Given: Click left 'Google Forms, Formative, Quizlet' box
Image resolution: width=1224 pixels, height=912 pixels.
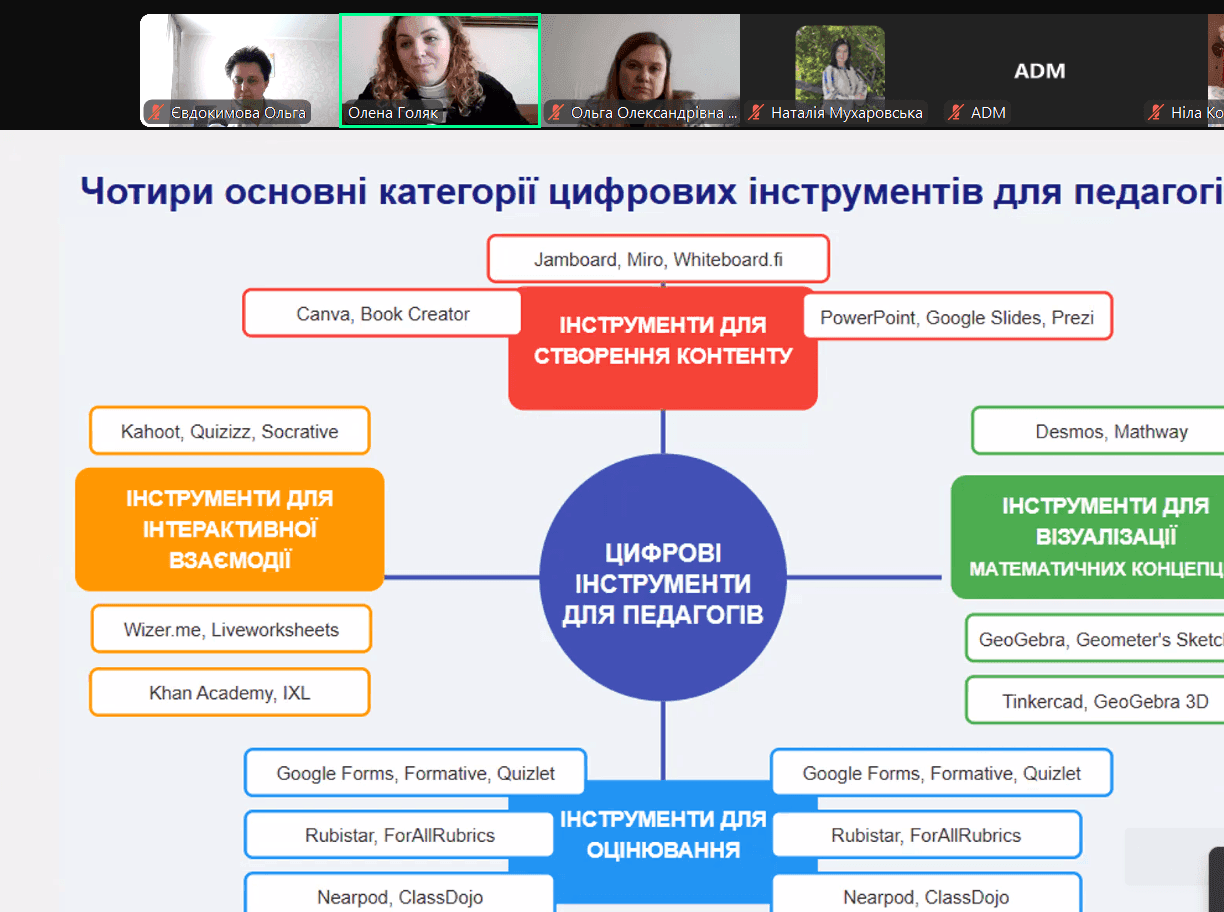Looking at the screenshot, I should pos(415,773).
